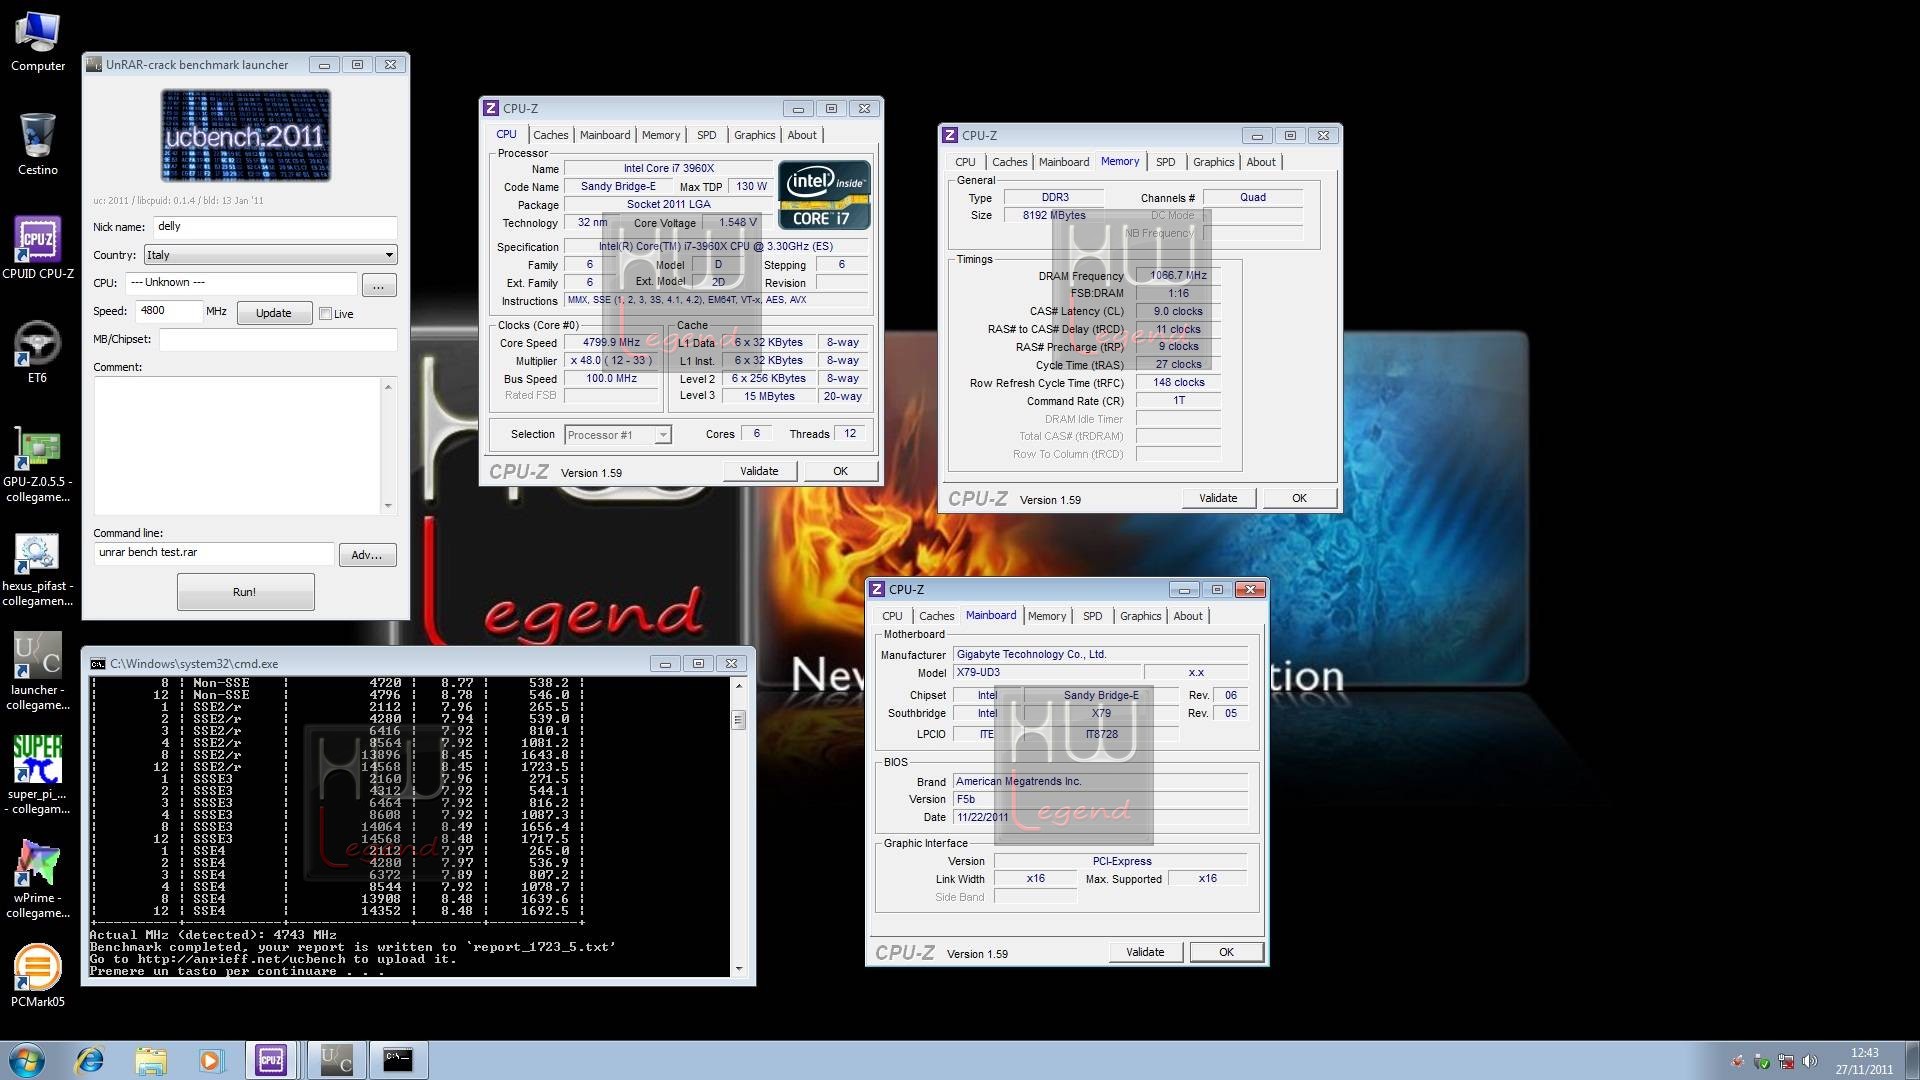Click the UnRAR-crack launcher title icon
Screen dimensions: 1920x1080
point(94,65)
